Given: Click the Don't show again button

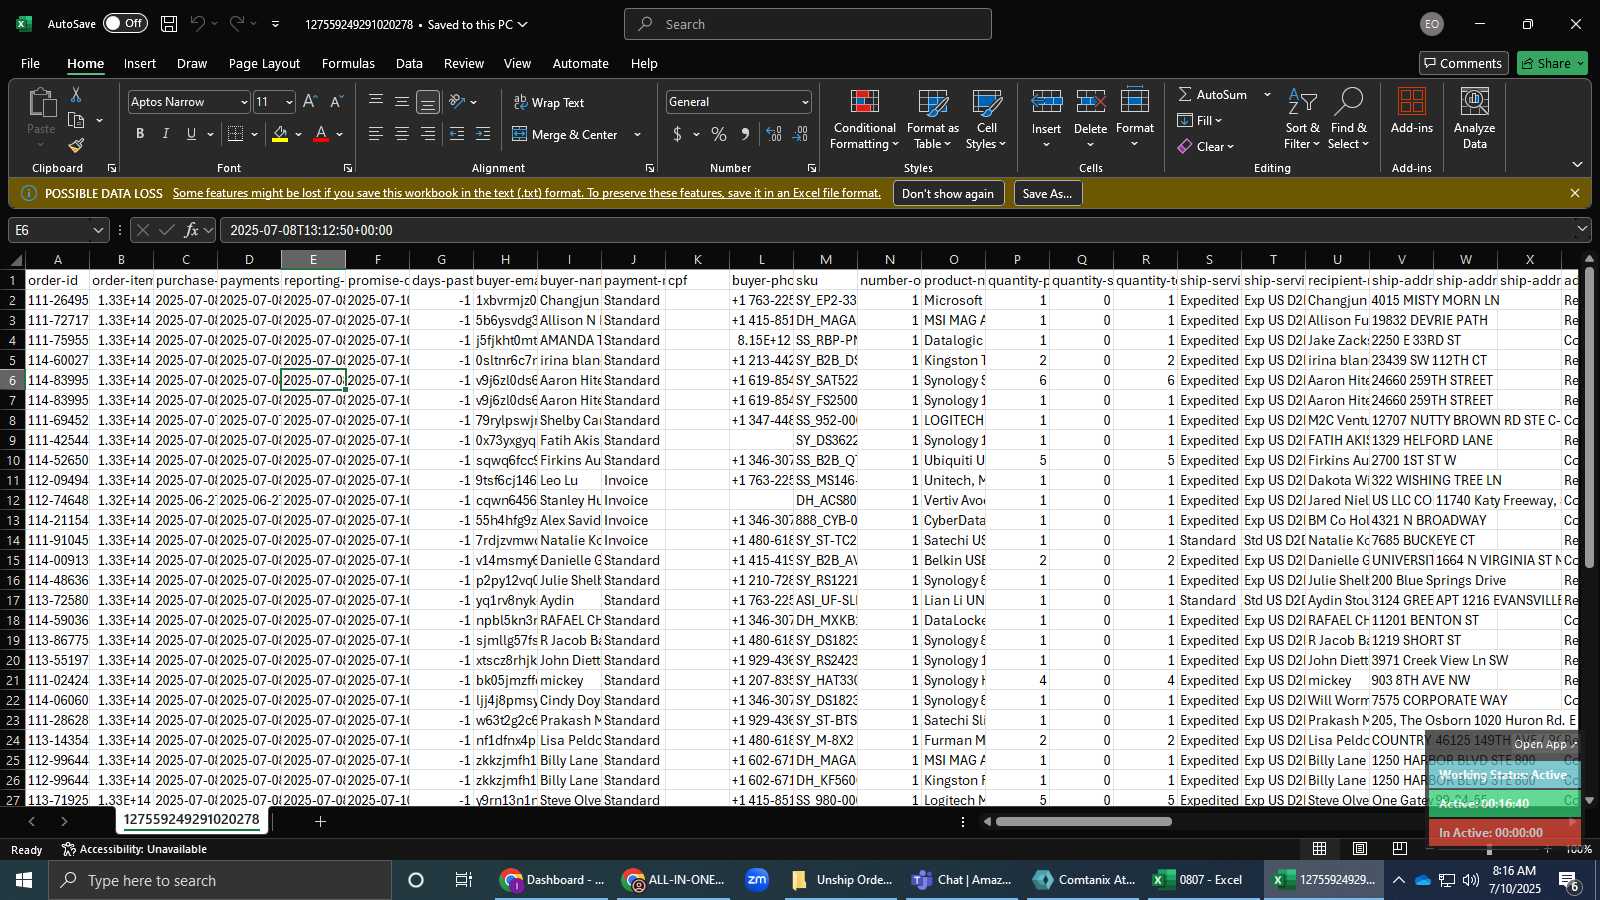Looking at the screenshot, I should click(948, 193).
